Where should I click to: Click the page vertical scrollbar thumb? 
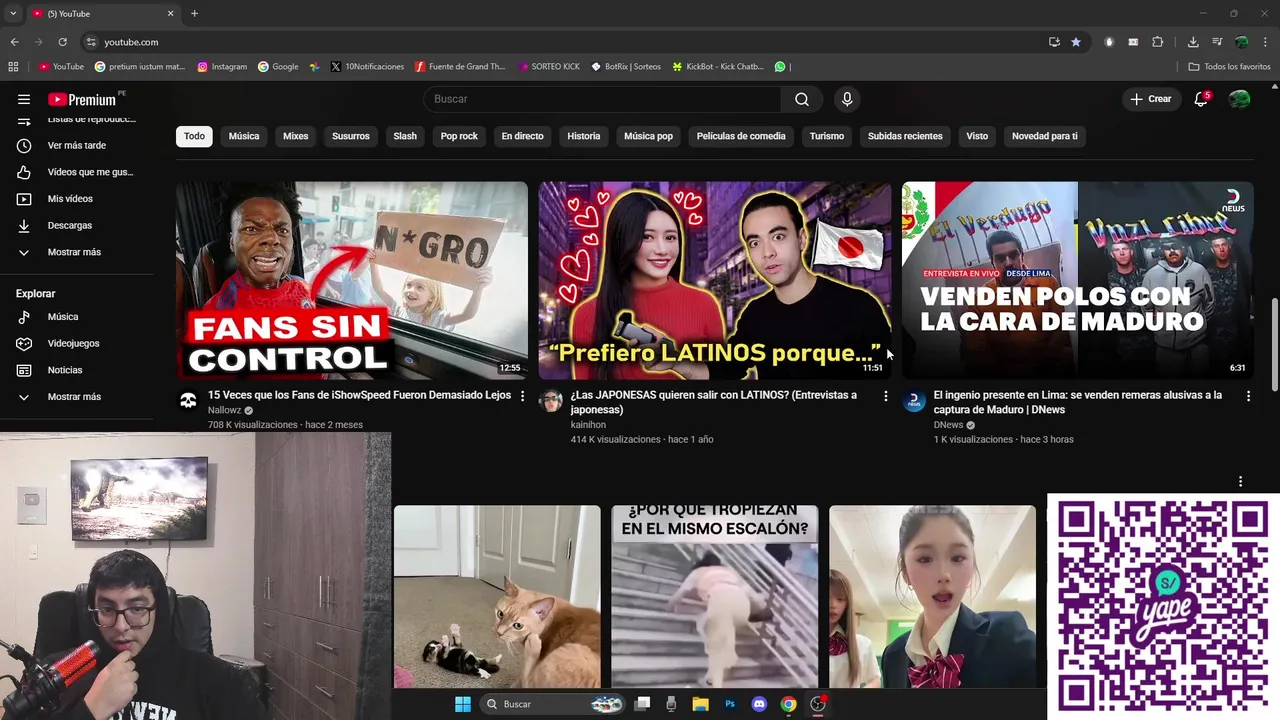pyautogui.click(x=1274, y=345)
